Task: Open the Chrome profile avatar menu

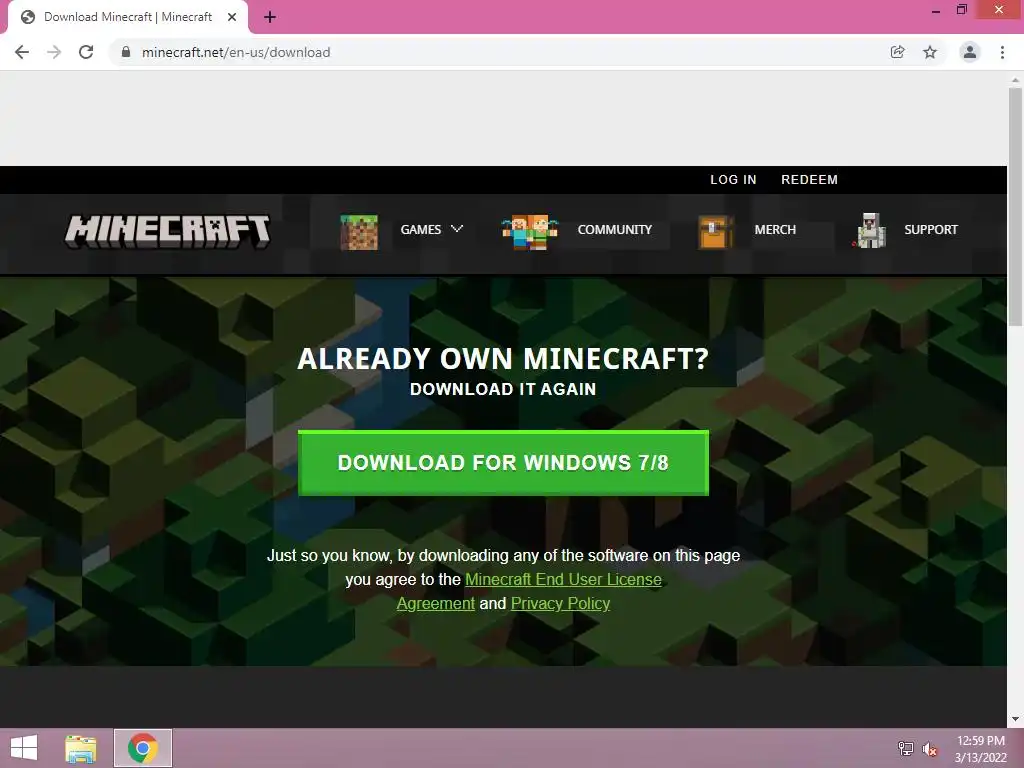Action: (x=970, y=52)
